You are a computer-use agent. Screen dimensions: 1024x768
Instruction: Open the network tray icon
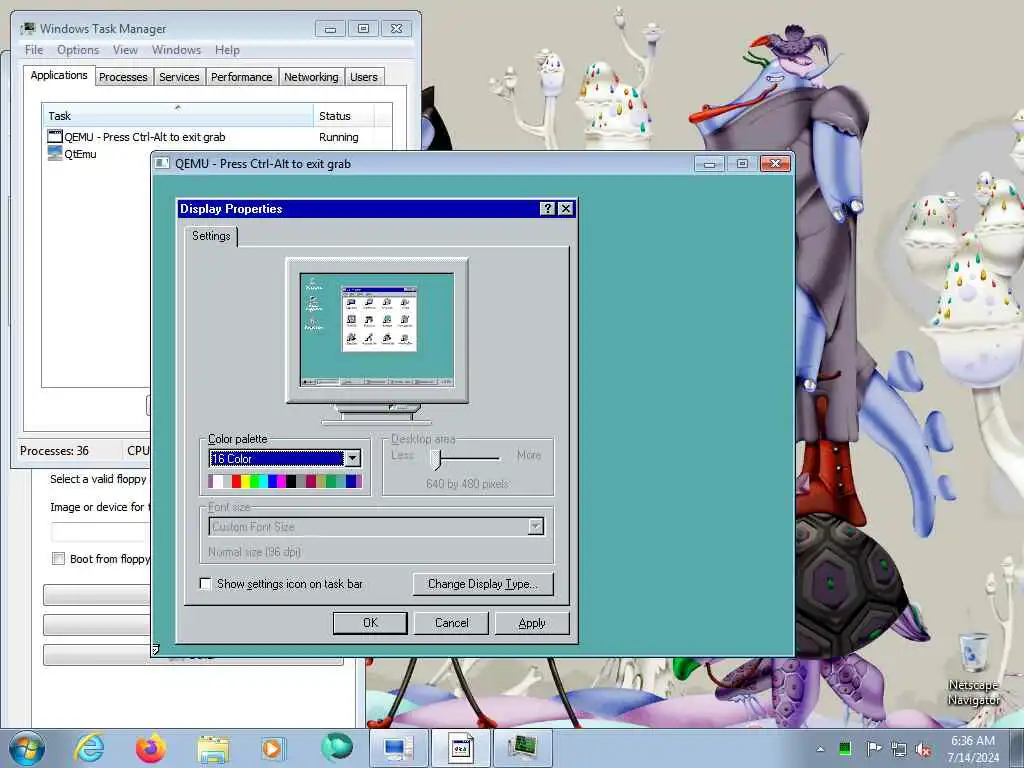(899, 749)
